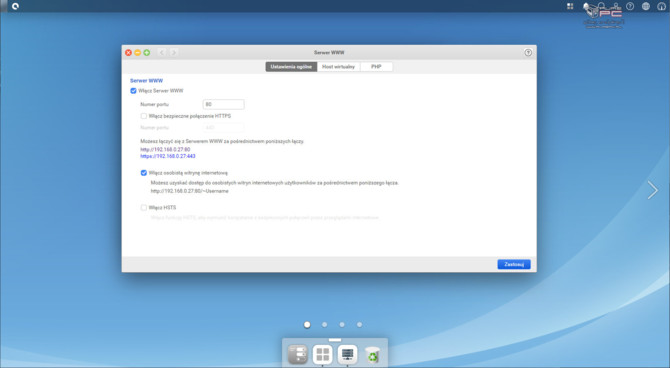Open the http://192.168.0.27:80 link
The width and height of the screenshot is (670, 368).
[165, 150]
